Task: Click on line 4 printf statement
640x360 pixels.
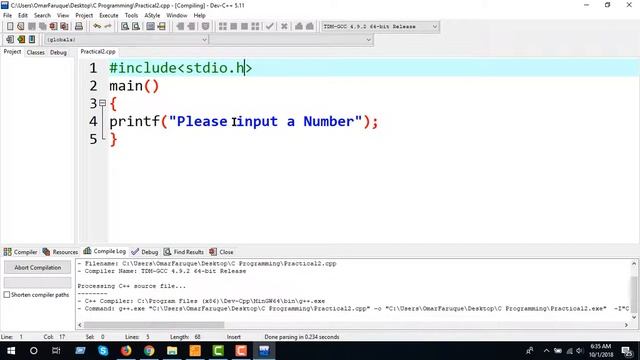Action: (244, 121)
